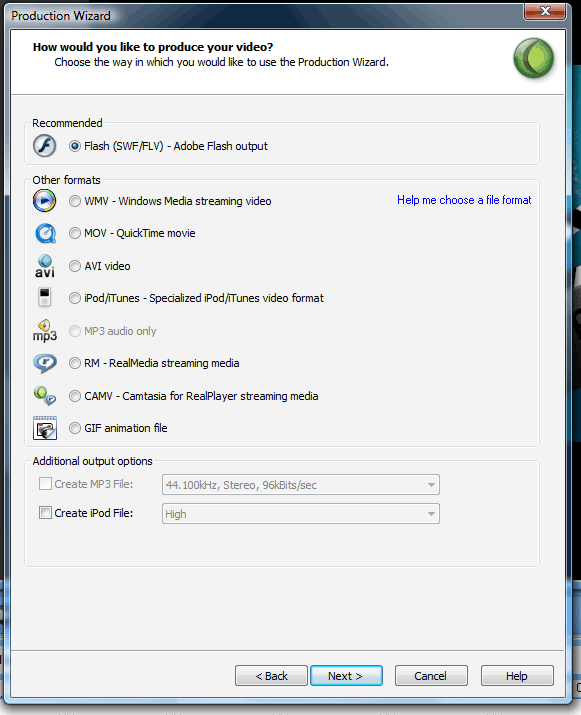The image size is (581, 715).
Task: Click the 'Other formats' group label
Action: tap(67, 180)
